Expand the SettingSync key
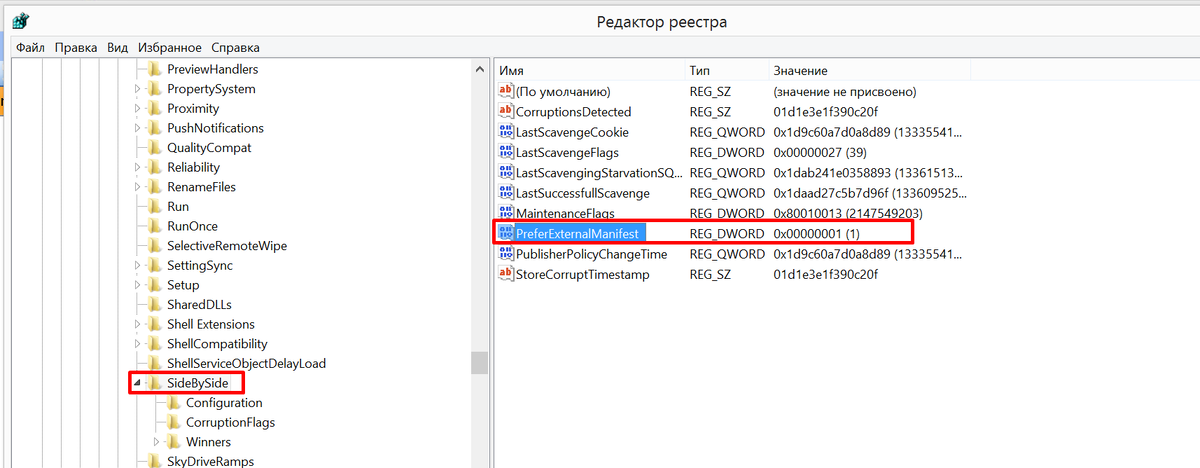Viewport: 1200px width, 468px height. pyautogui.click(x=138, y=266)
